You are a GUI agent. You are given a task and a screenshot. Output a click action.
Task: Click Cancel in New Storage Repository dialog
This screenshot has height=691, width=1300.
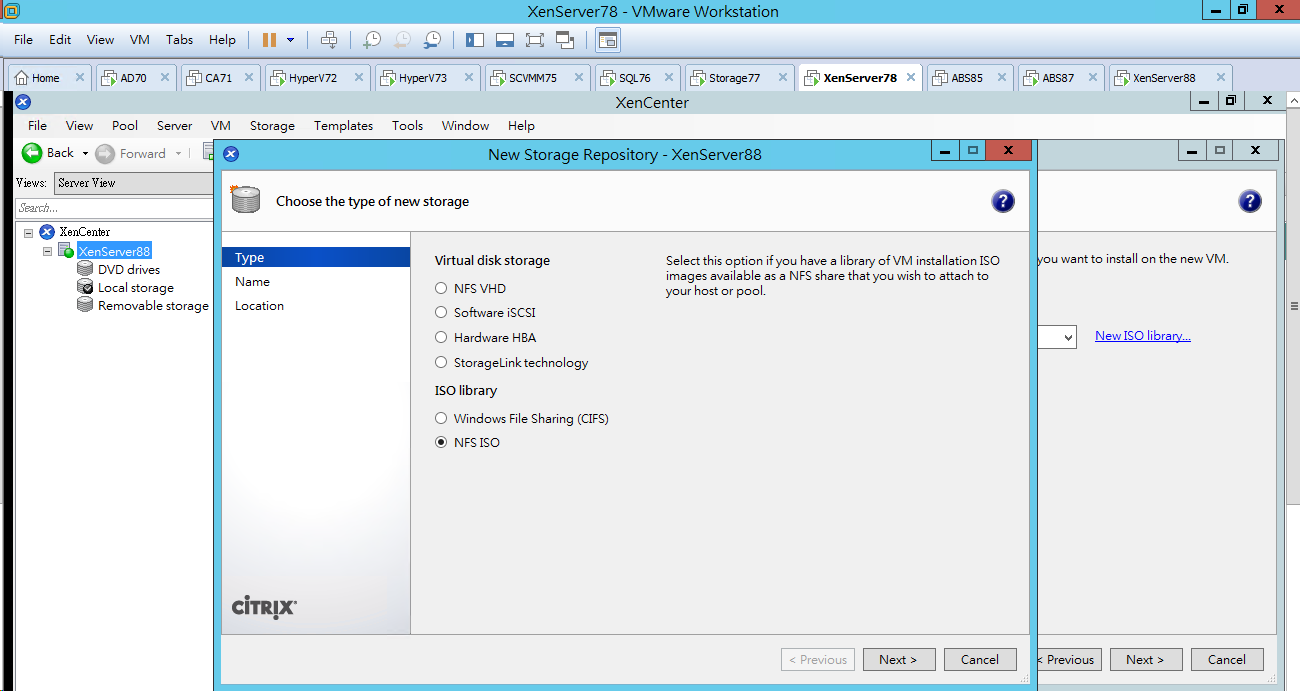point(980,659)
